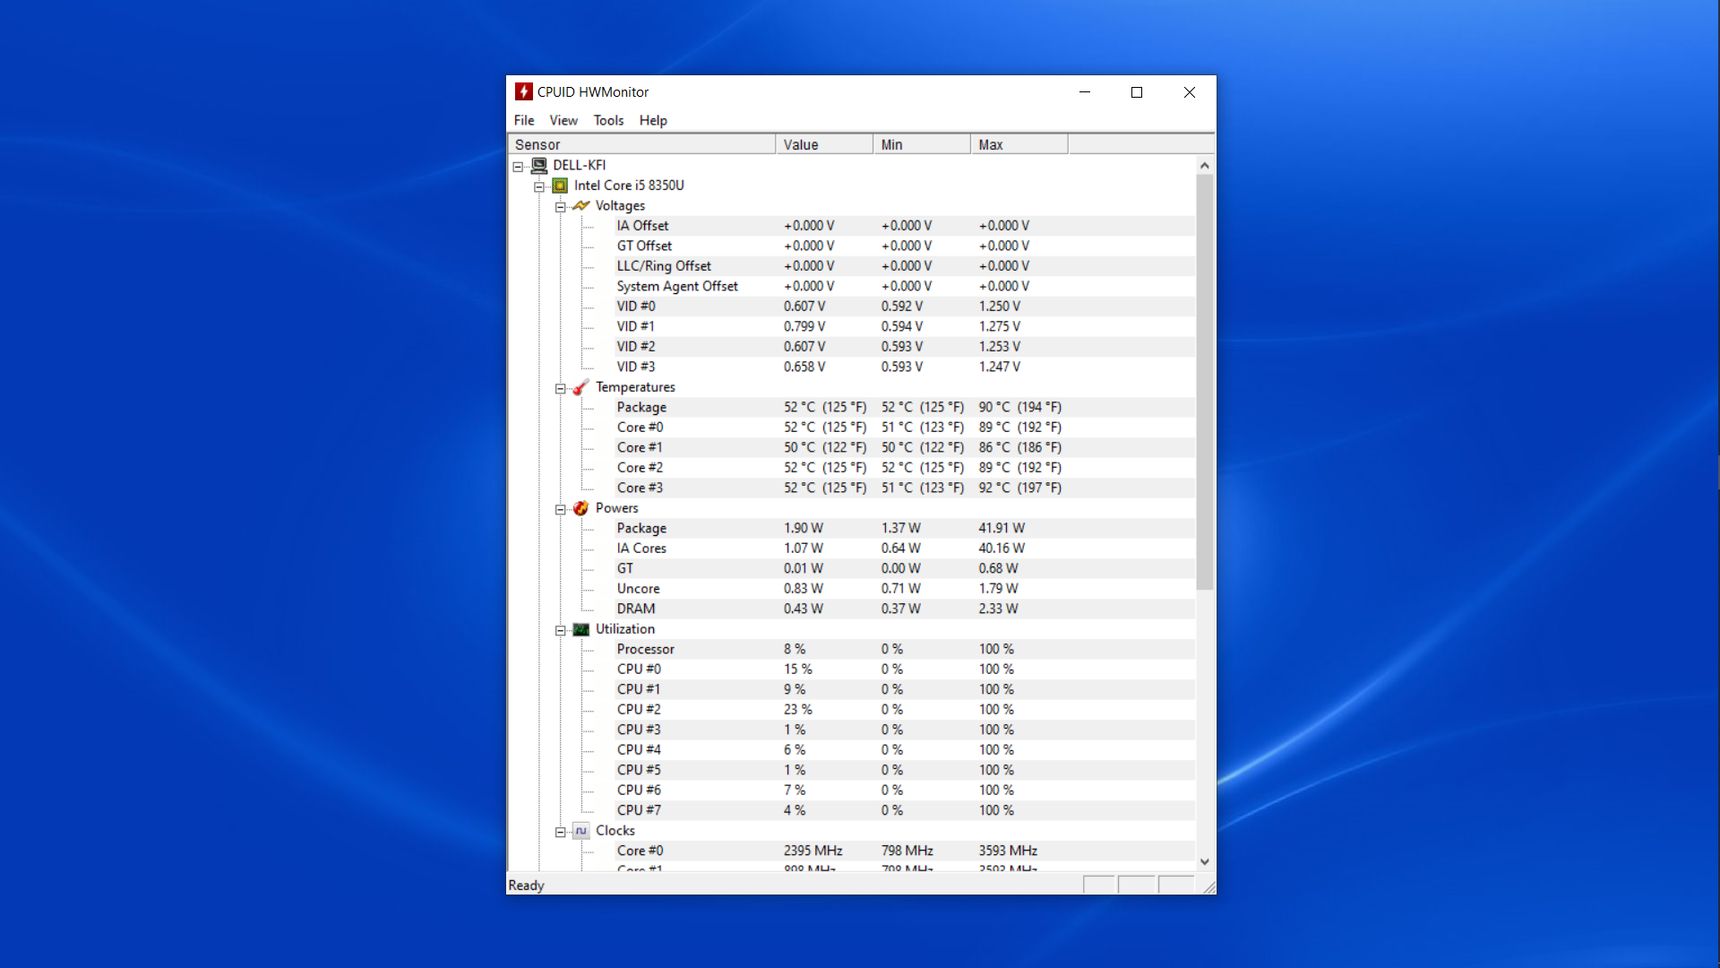The width and height of the screenshot is (1720, 968).
Task: Click the 2395 MHz clock value
Action: (x=813, y=851)
